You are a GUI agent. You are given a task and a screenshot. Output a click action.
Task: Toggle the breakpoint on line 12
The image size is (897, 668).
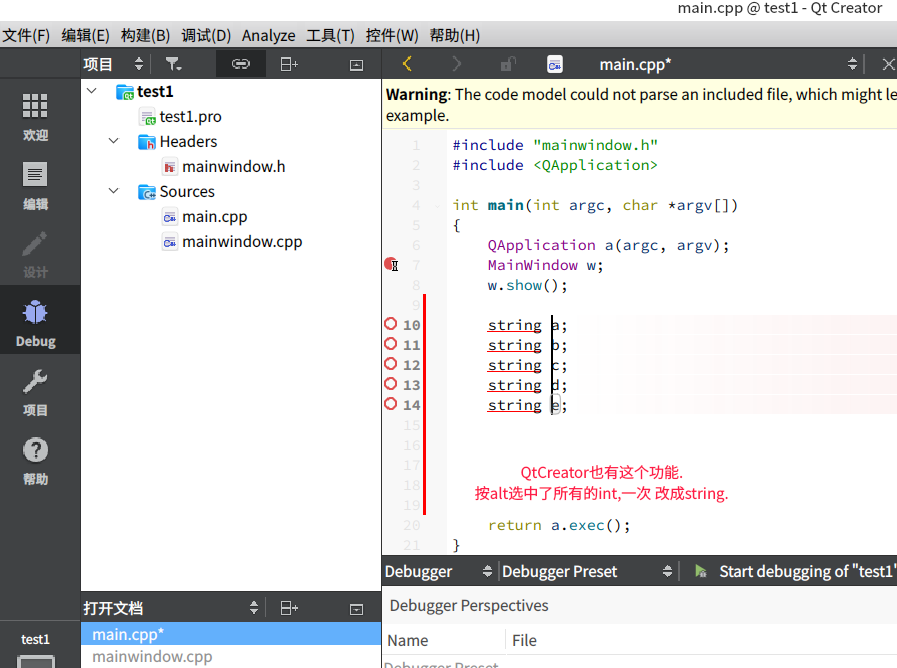coord(391,364)
